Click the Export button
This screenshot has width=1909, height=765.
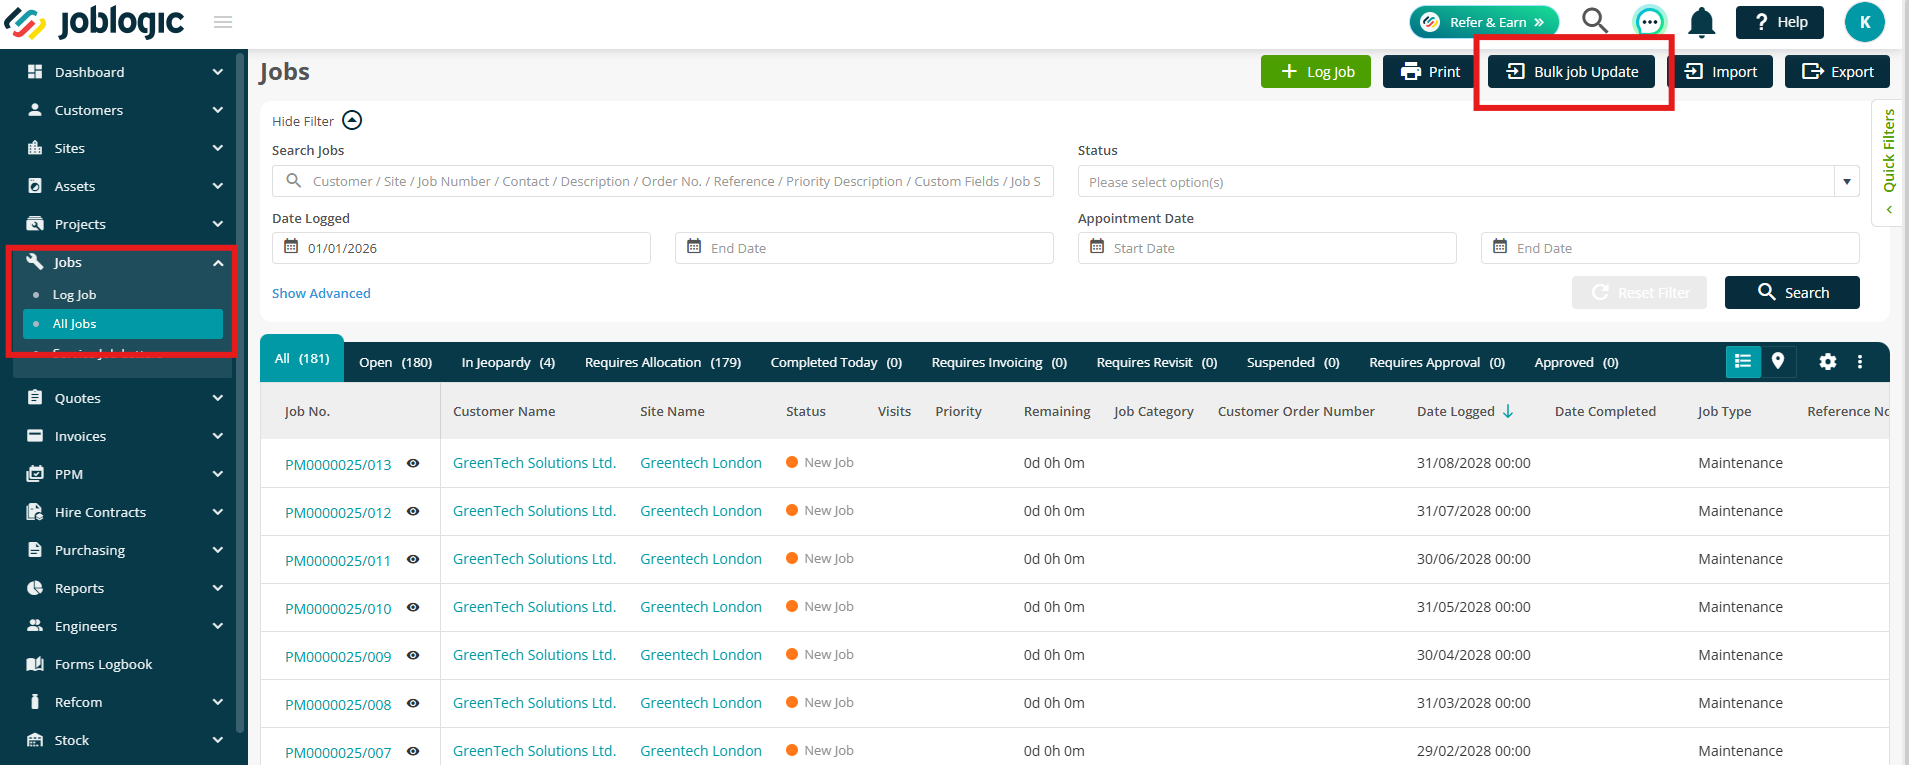point(1837,72)
